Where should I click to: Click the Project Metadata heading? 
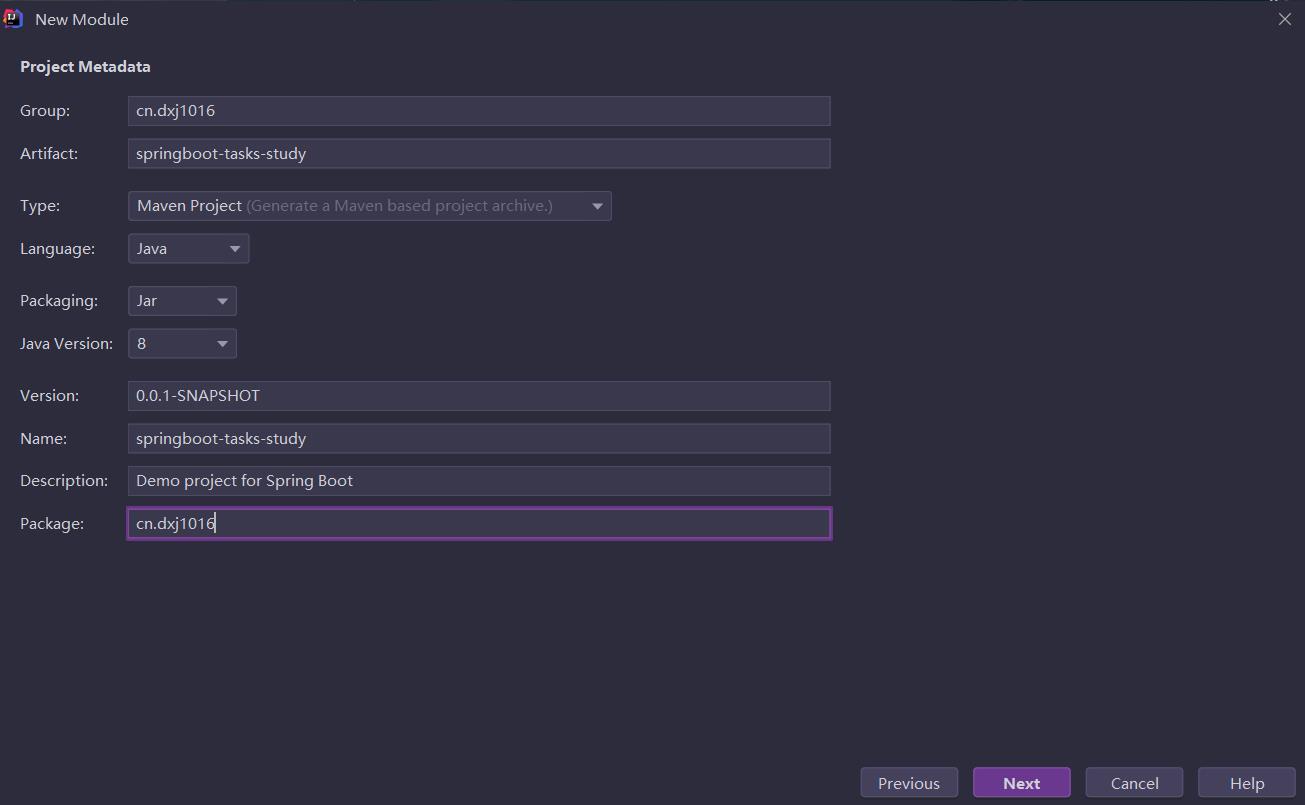(x=85, y=67)
